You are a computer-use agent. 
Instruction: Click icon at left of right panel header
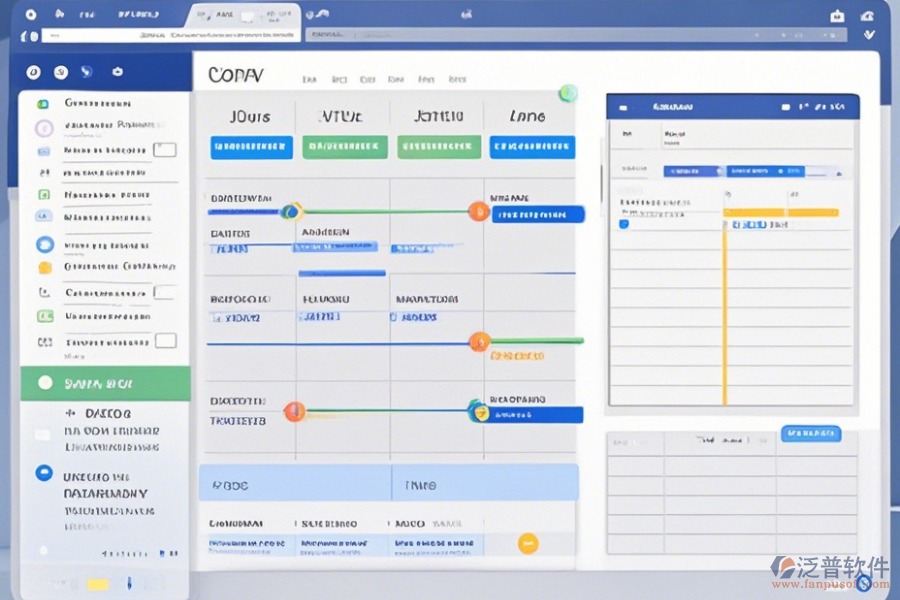point(623,107)
